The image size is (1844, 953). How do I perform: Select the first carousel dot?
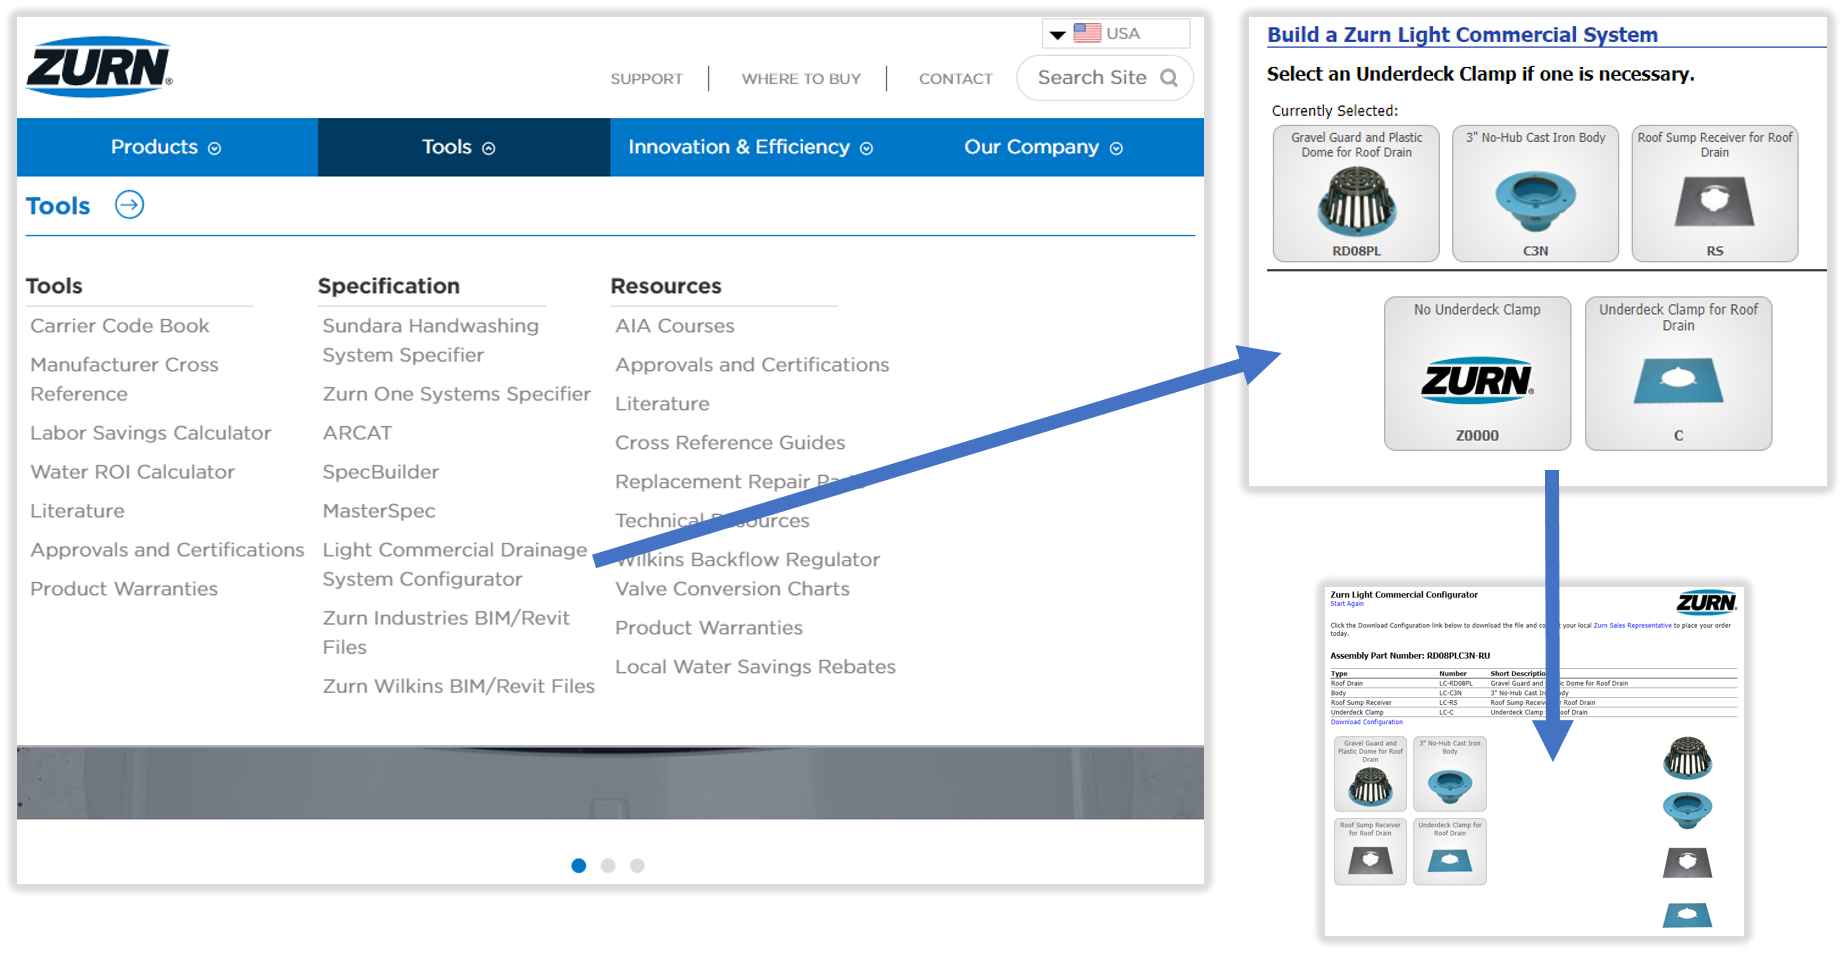pyautogui.click(x=578, y=865)
